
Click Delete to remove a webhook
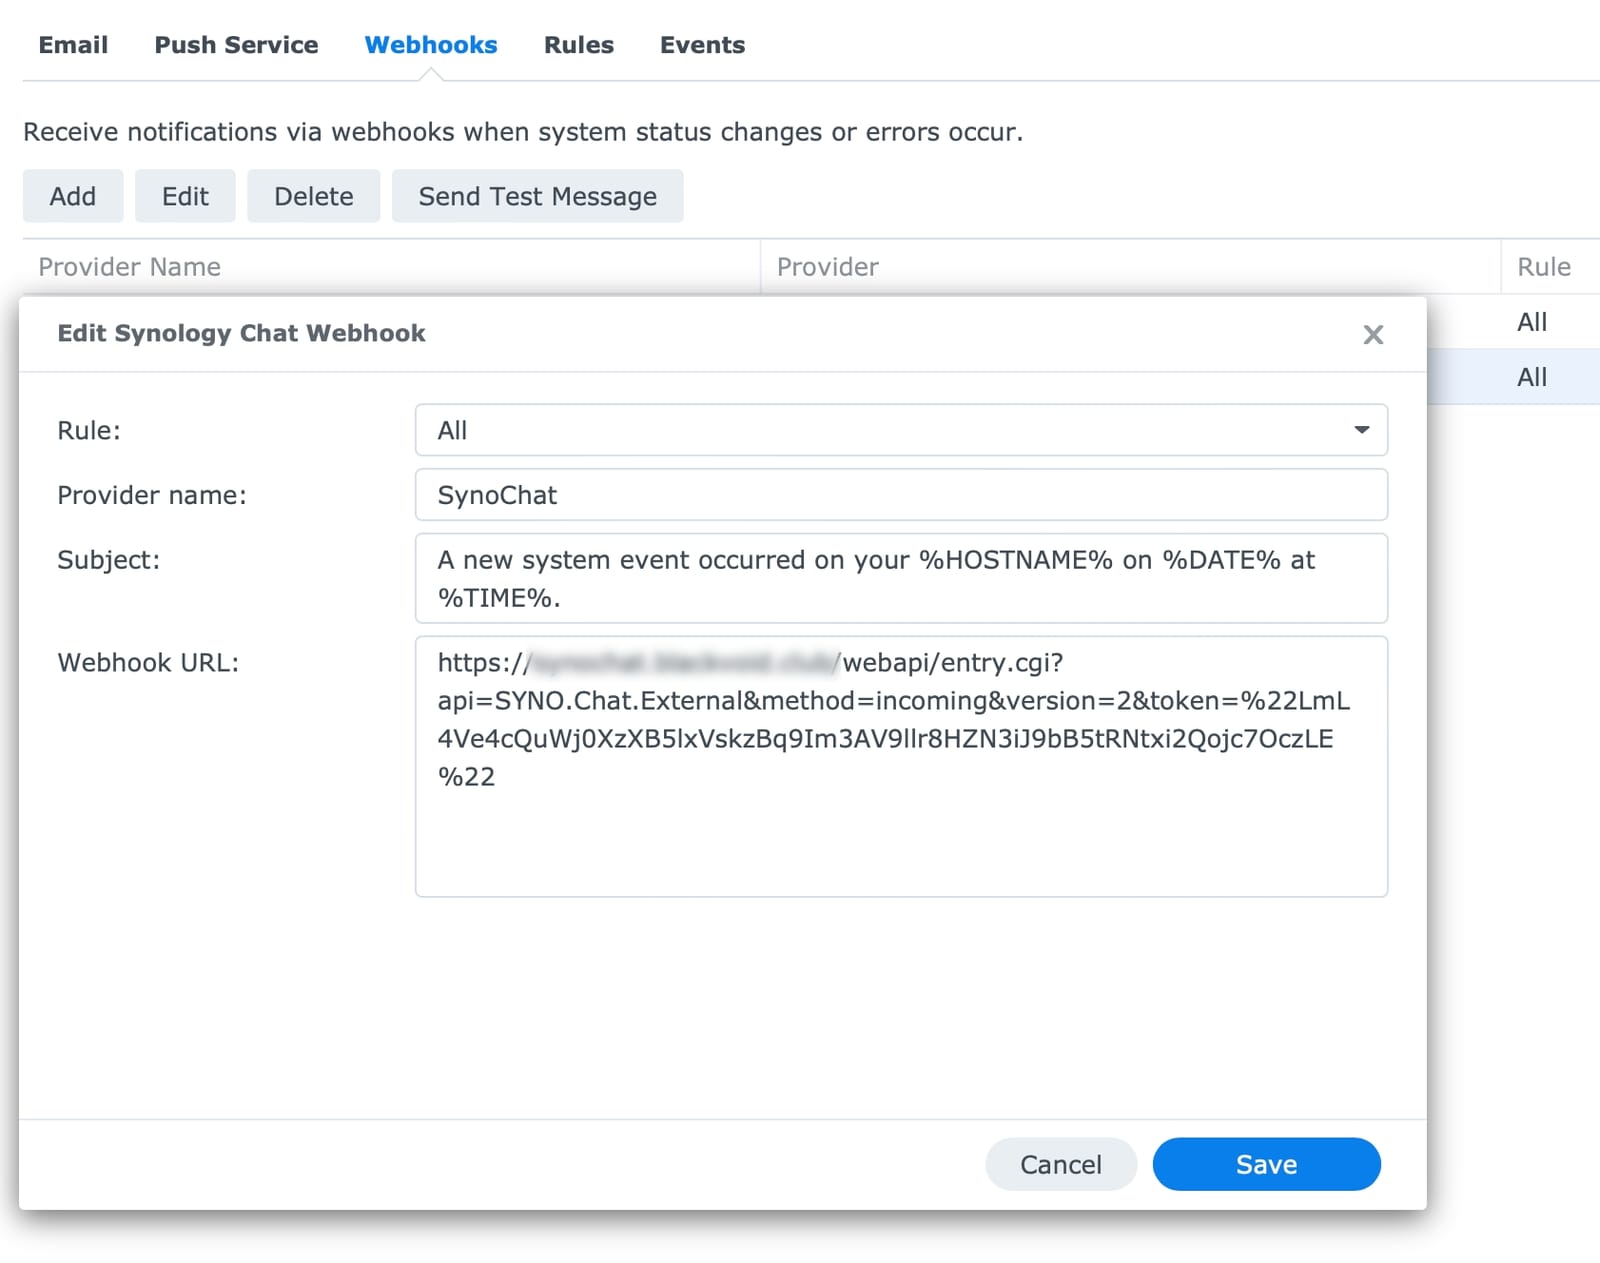click(x=313, y=196)
